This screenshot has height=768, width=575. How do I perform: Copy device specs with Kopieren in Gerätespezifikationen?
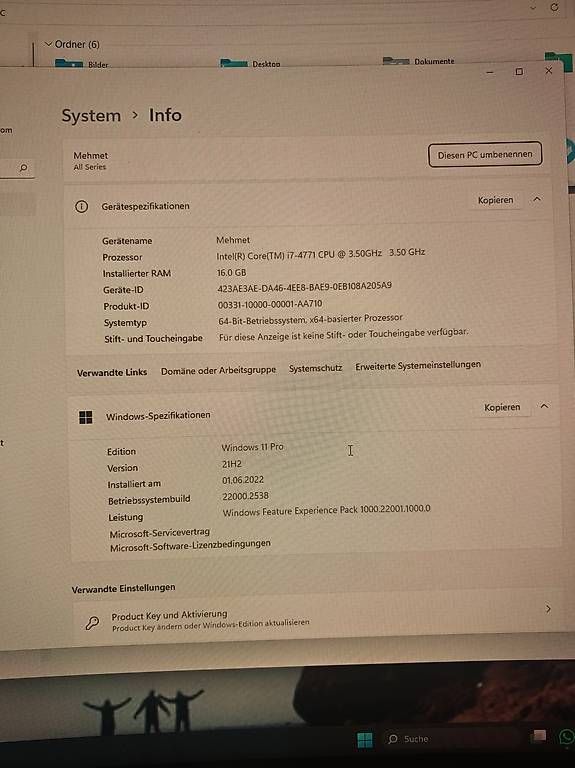tap(496, 200)
